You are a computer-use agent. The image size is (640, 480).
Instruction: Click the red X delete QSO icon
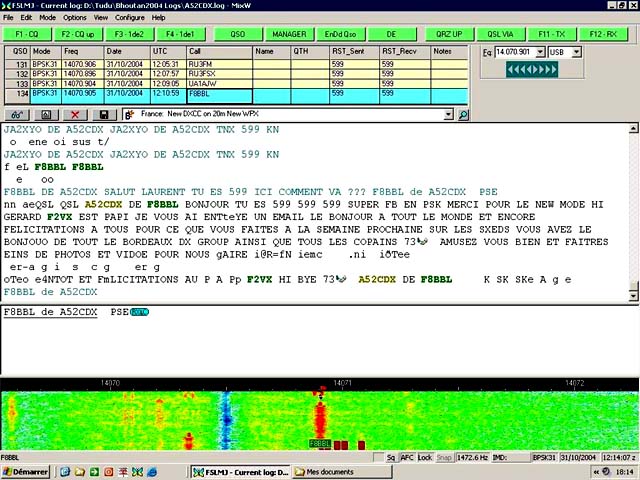click(75, 115)
